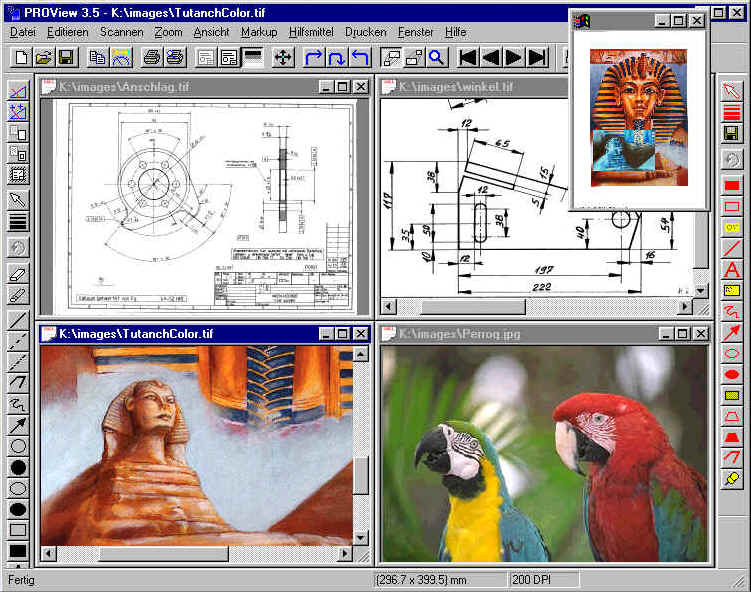The width and height of the screenshot is (751, 592).
Task: Select the red outlined ellipse markup tool
Action: pos(731,353)
